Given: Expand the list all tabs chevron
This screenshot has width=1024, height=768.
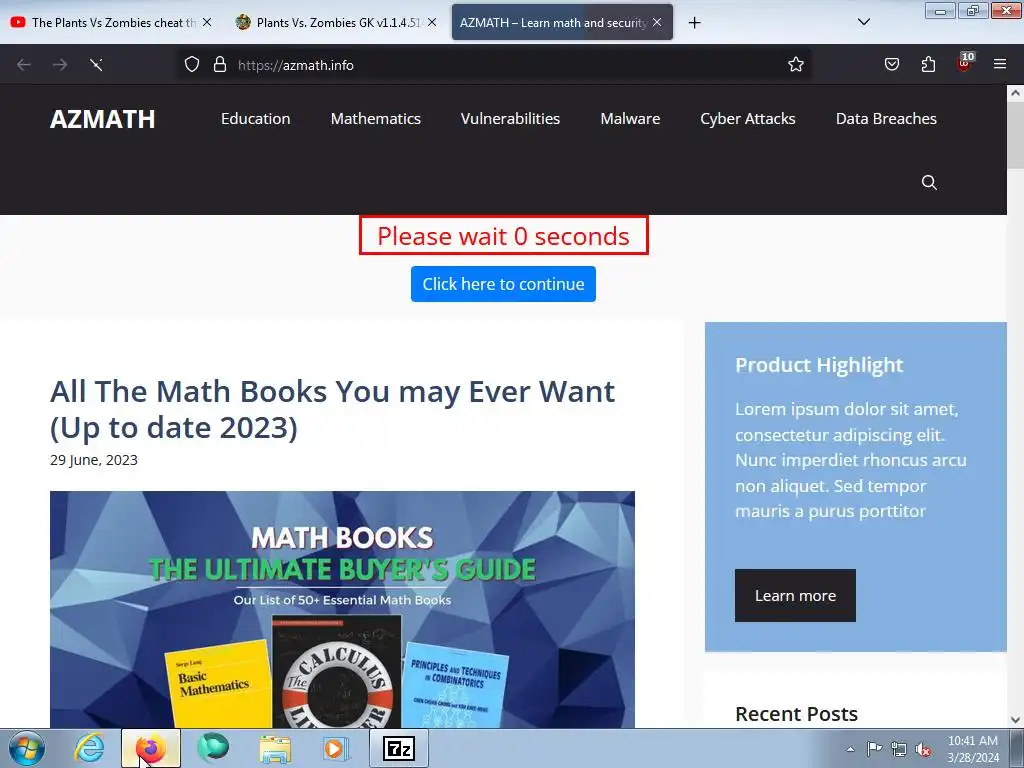Looking at the screenshot, I should (x=863, y=22).
